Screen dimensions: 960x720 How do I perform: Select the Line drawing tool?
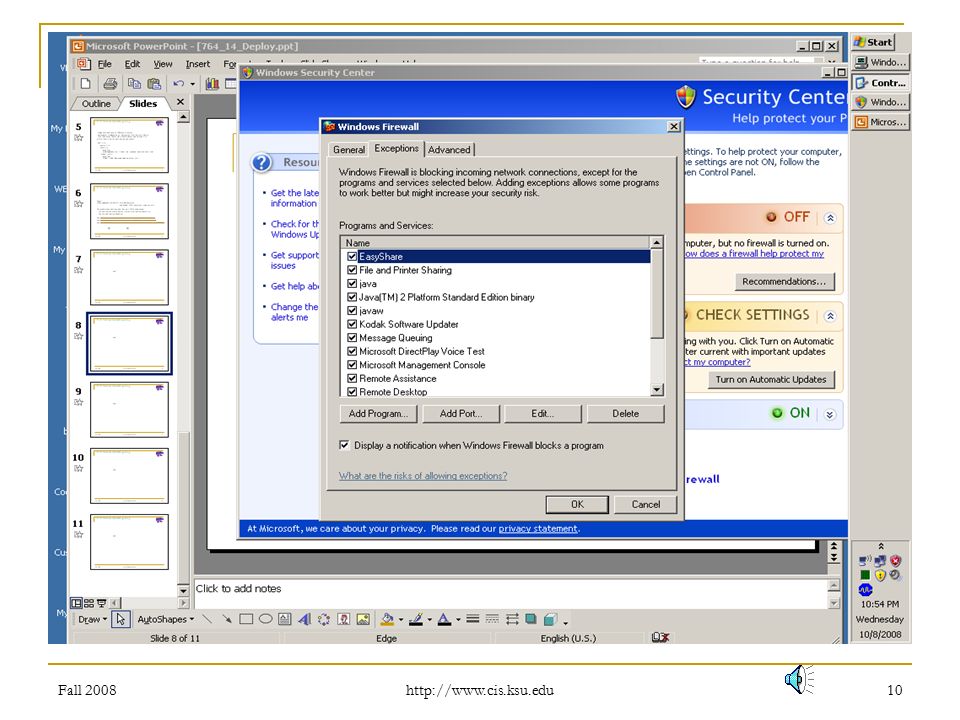[208, 619]
